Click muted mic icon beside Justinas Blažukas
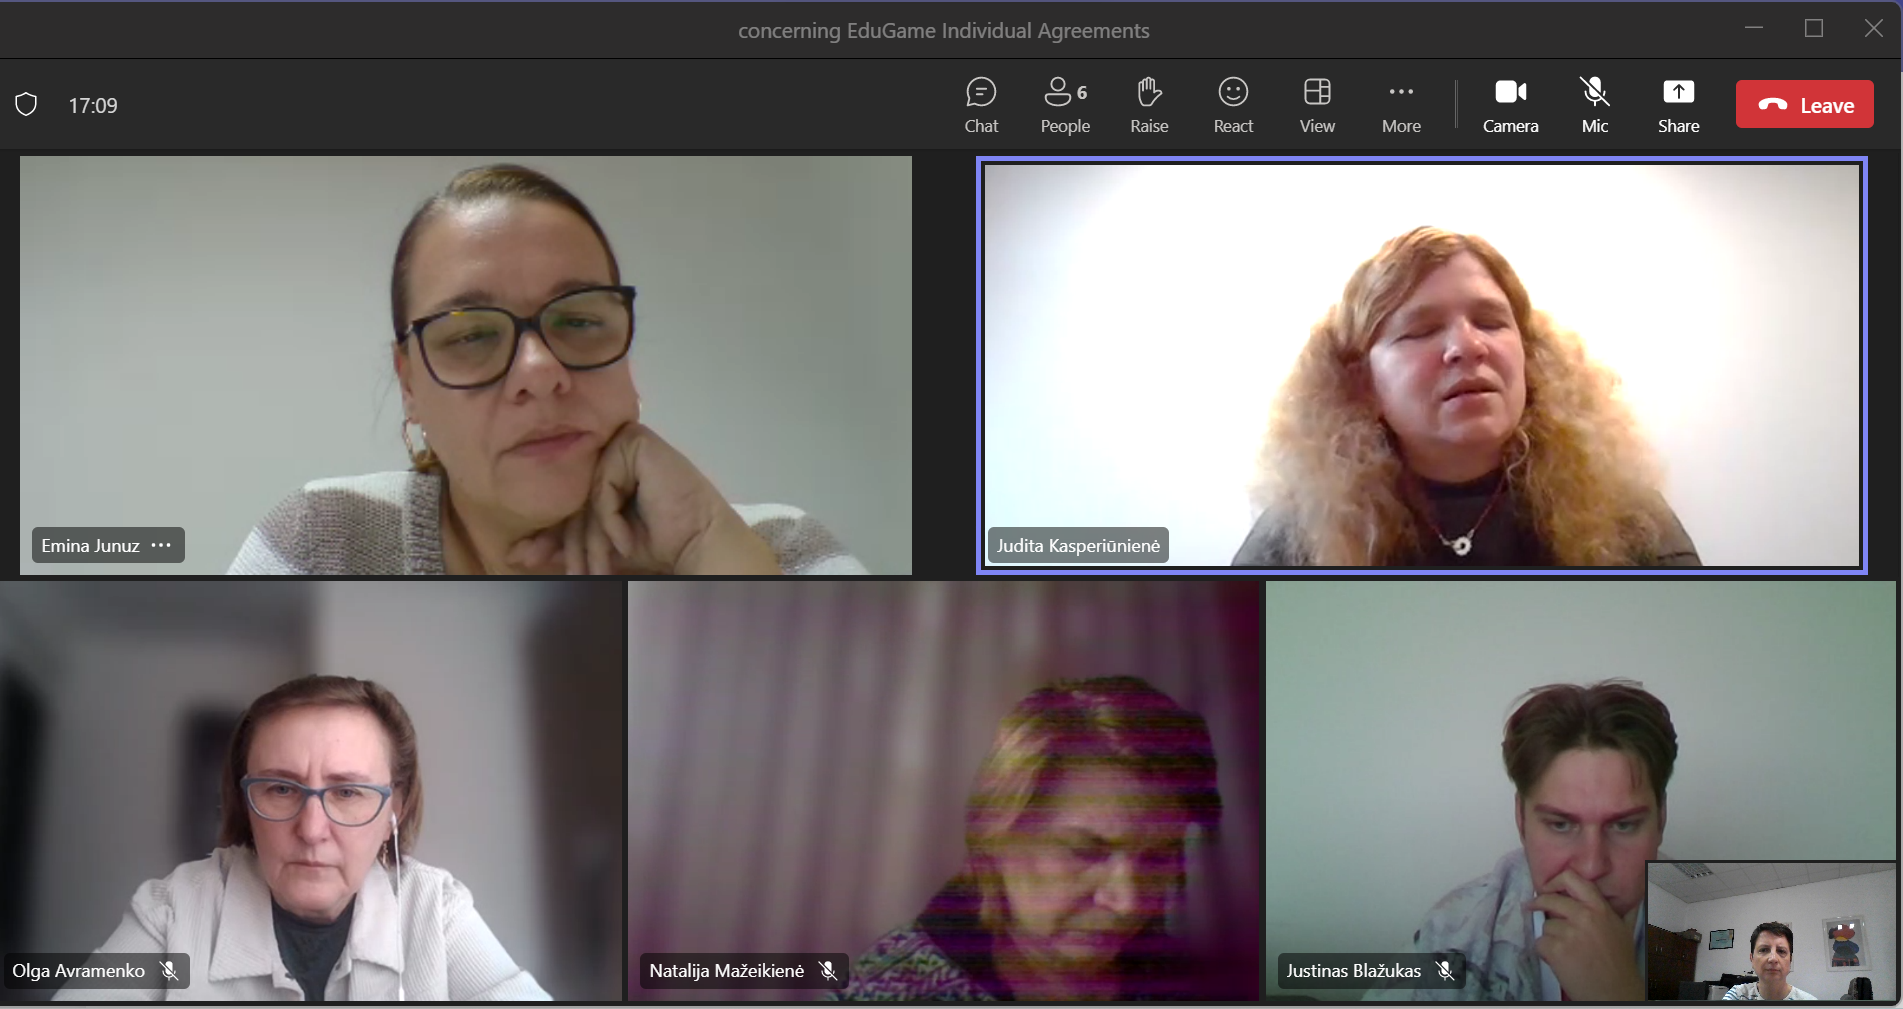 click(1445, 971)
